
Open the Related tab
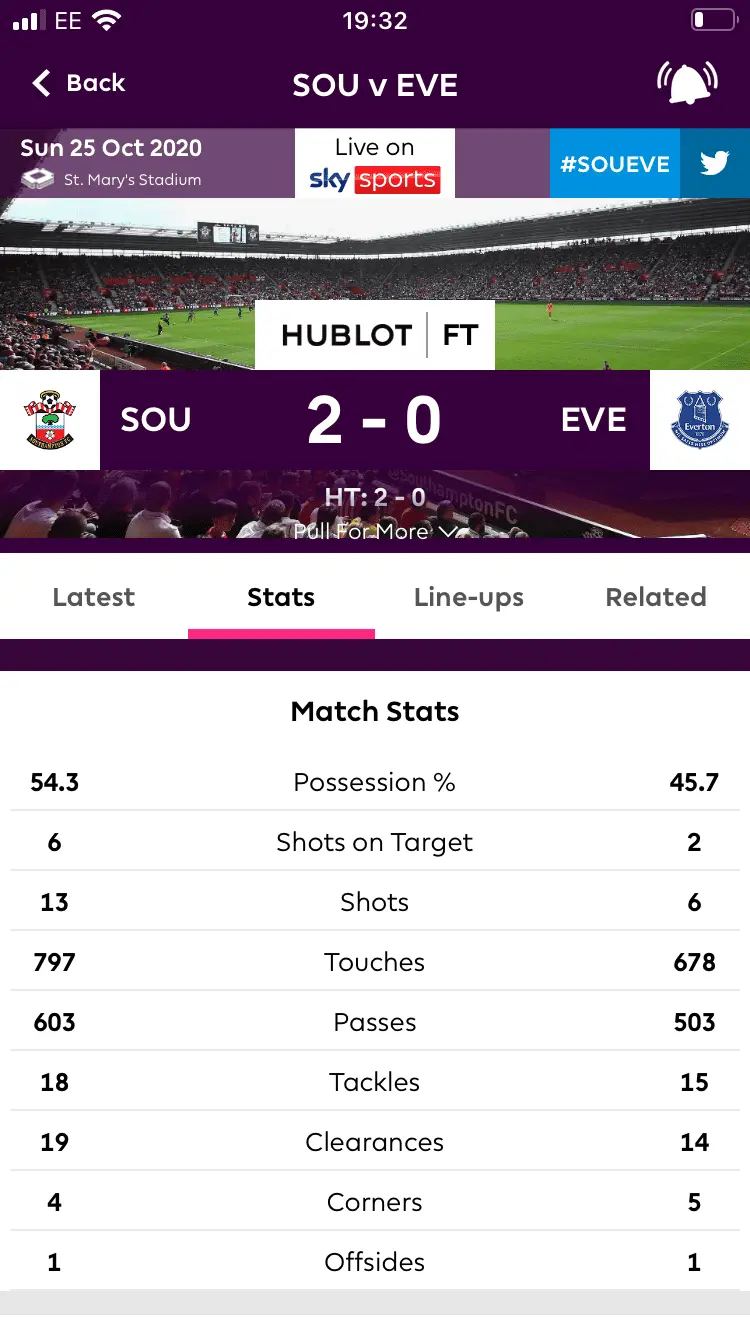pyautogui.click(x=656, y=597)
